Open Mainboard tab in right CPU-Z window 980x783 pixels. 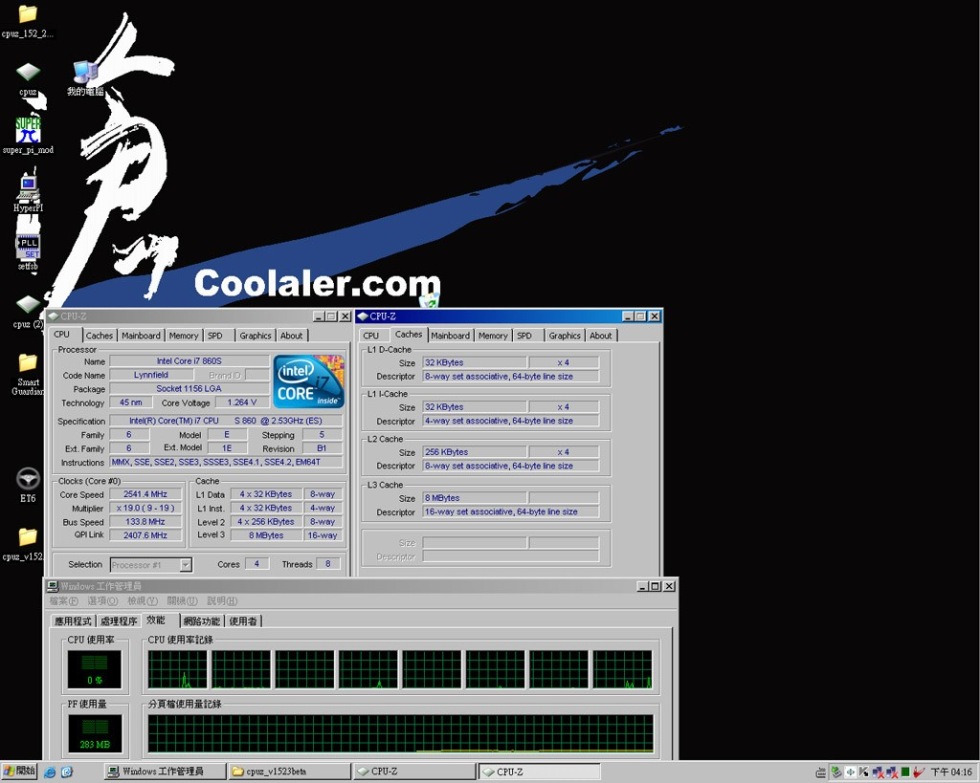coord(450,336)
